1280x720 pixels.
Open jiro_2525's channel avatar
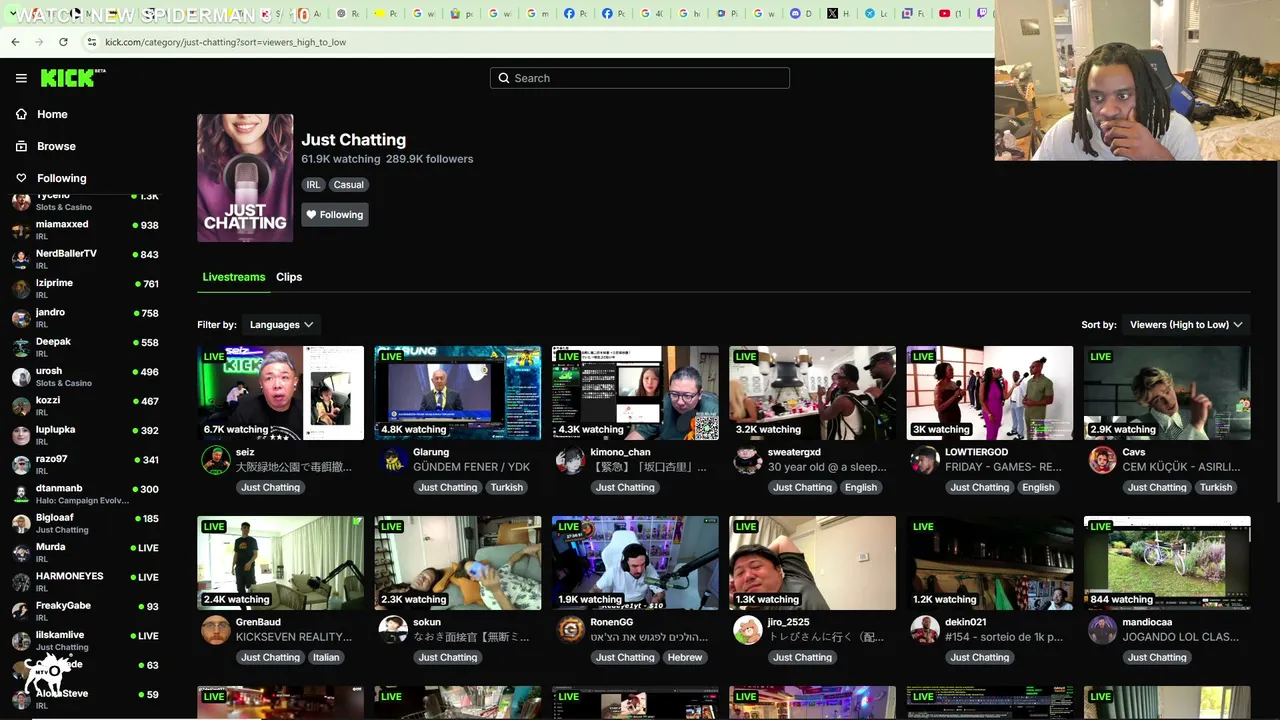tap(748, 630)
